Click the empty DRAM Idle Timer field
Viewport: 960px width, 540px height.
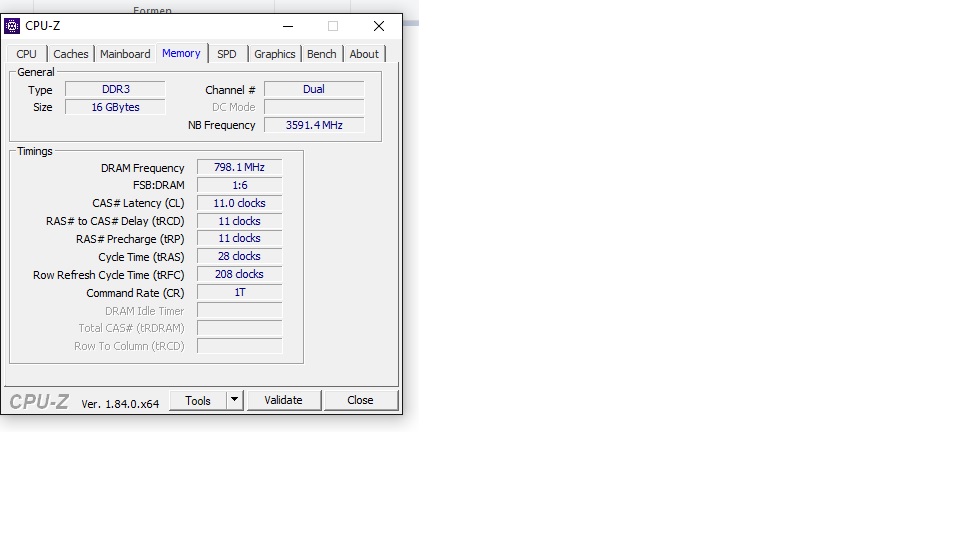(x=239, y=310)
